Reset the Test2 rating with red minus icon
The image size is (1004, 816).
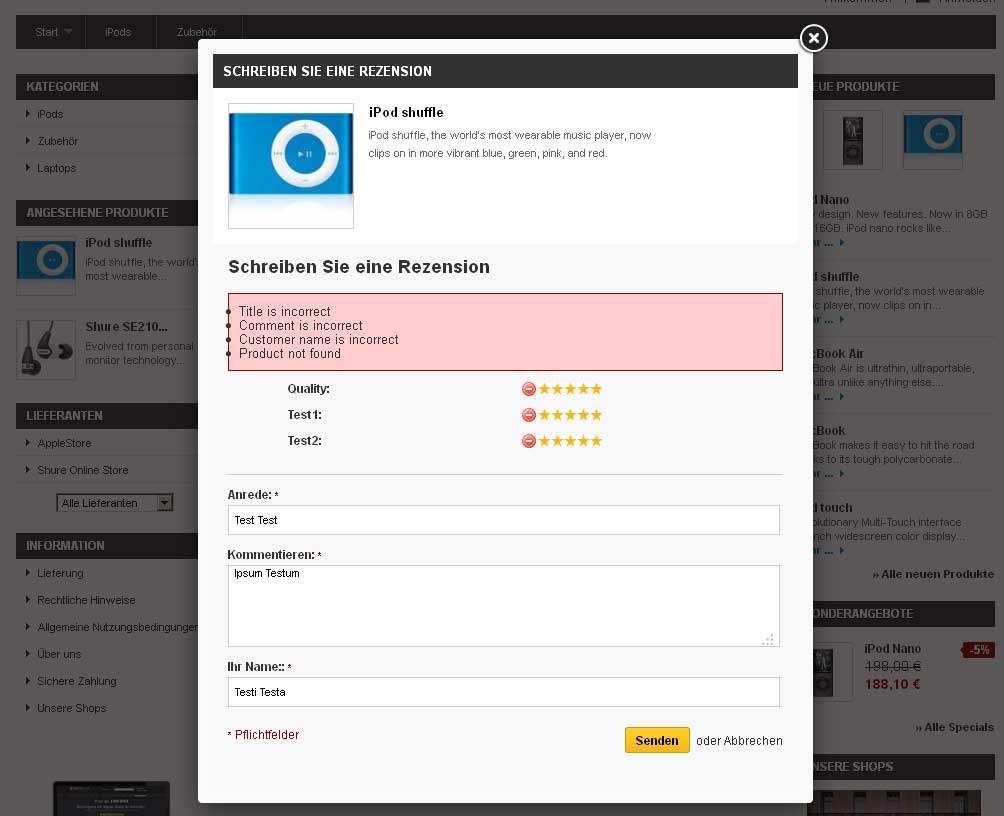click(x=529, y=441)
